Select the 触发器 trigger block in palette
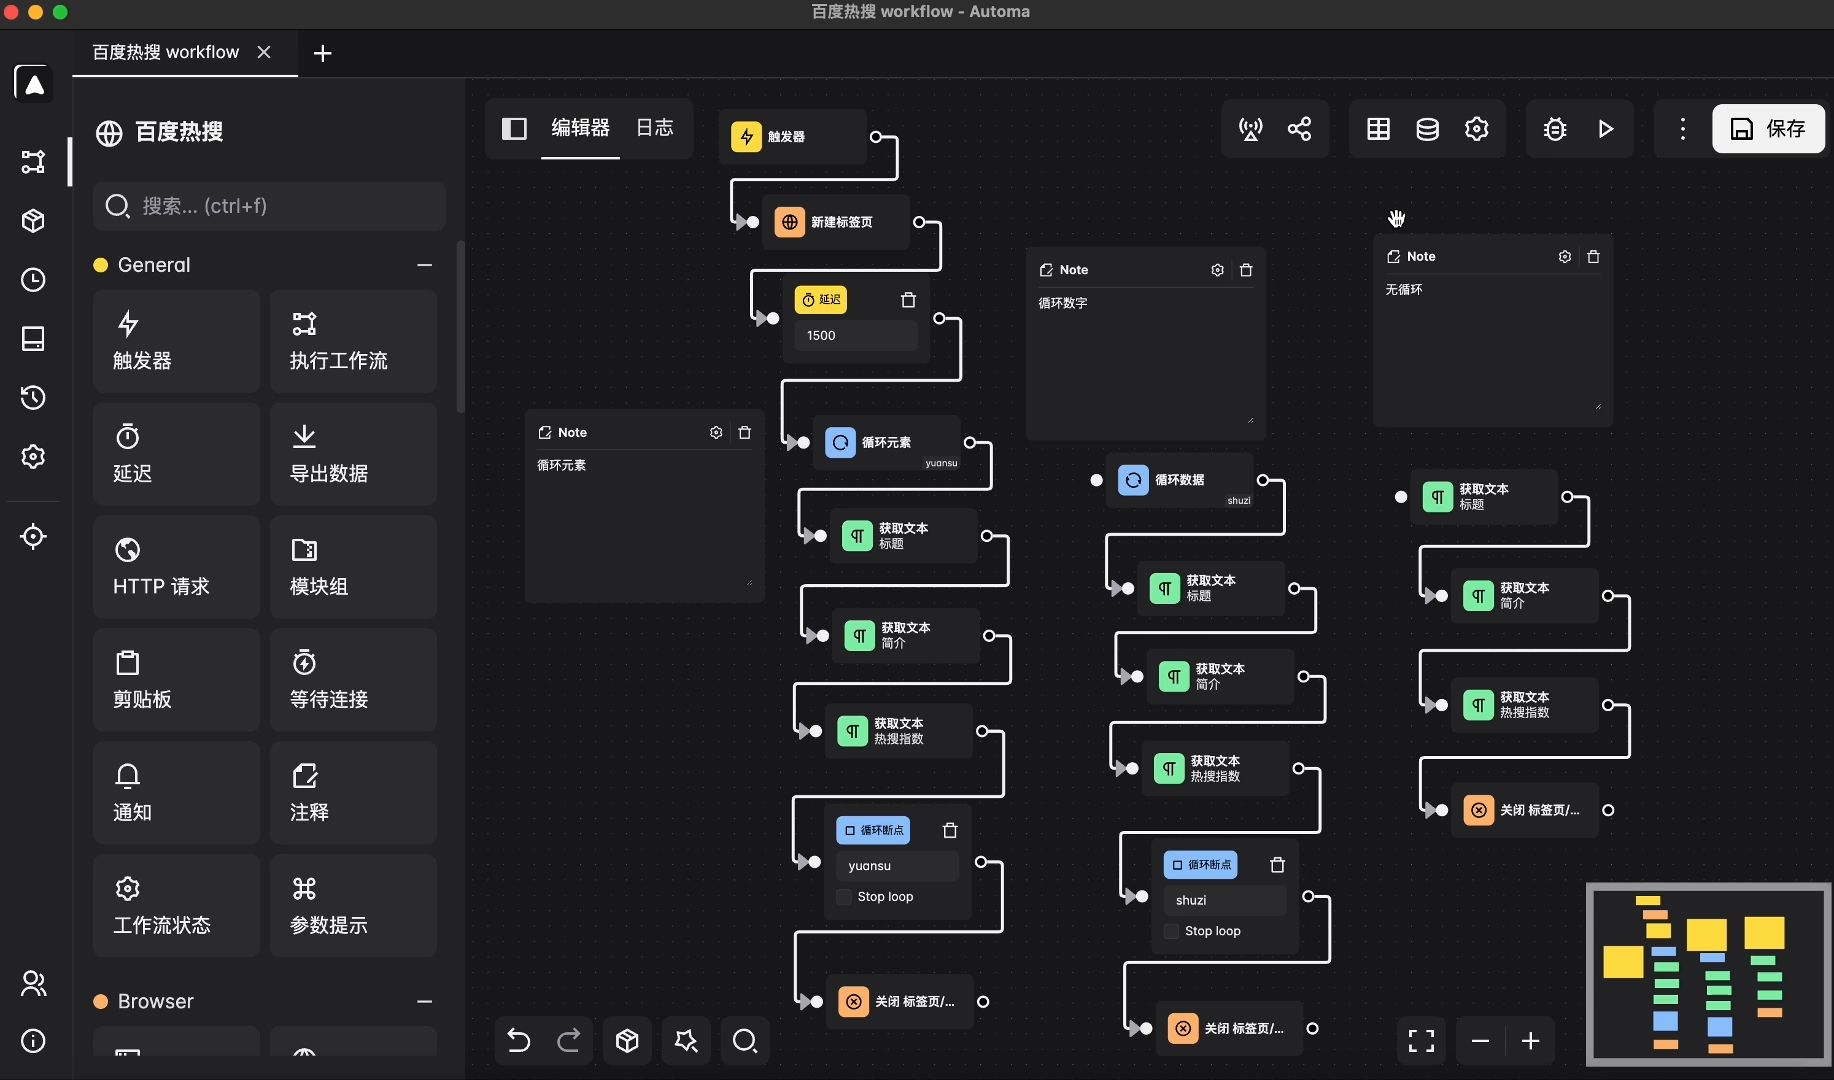The height and width of the screenshot is (1080, 1834). pos(176,341)
